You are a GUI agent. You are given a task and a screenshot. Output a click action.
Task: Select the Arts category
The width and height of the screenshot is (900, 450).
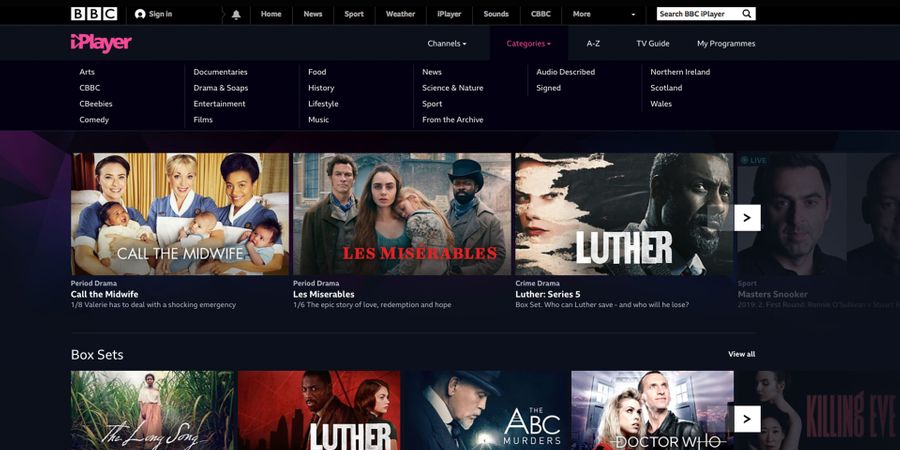click(x=87, y=72)
